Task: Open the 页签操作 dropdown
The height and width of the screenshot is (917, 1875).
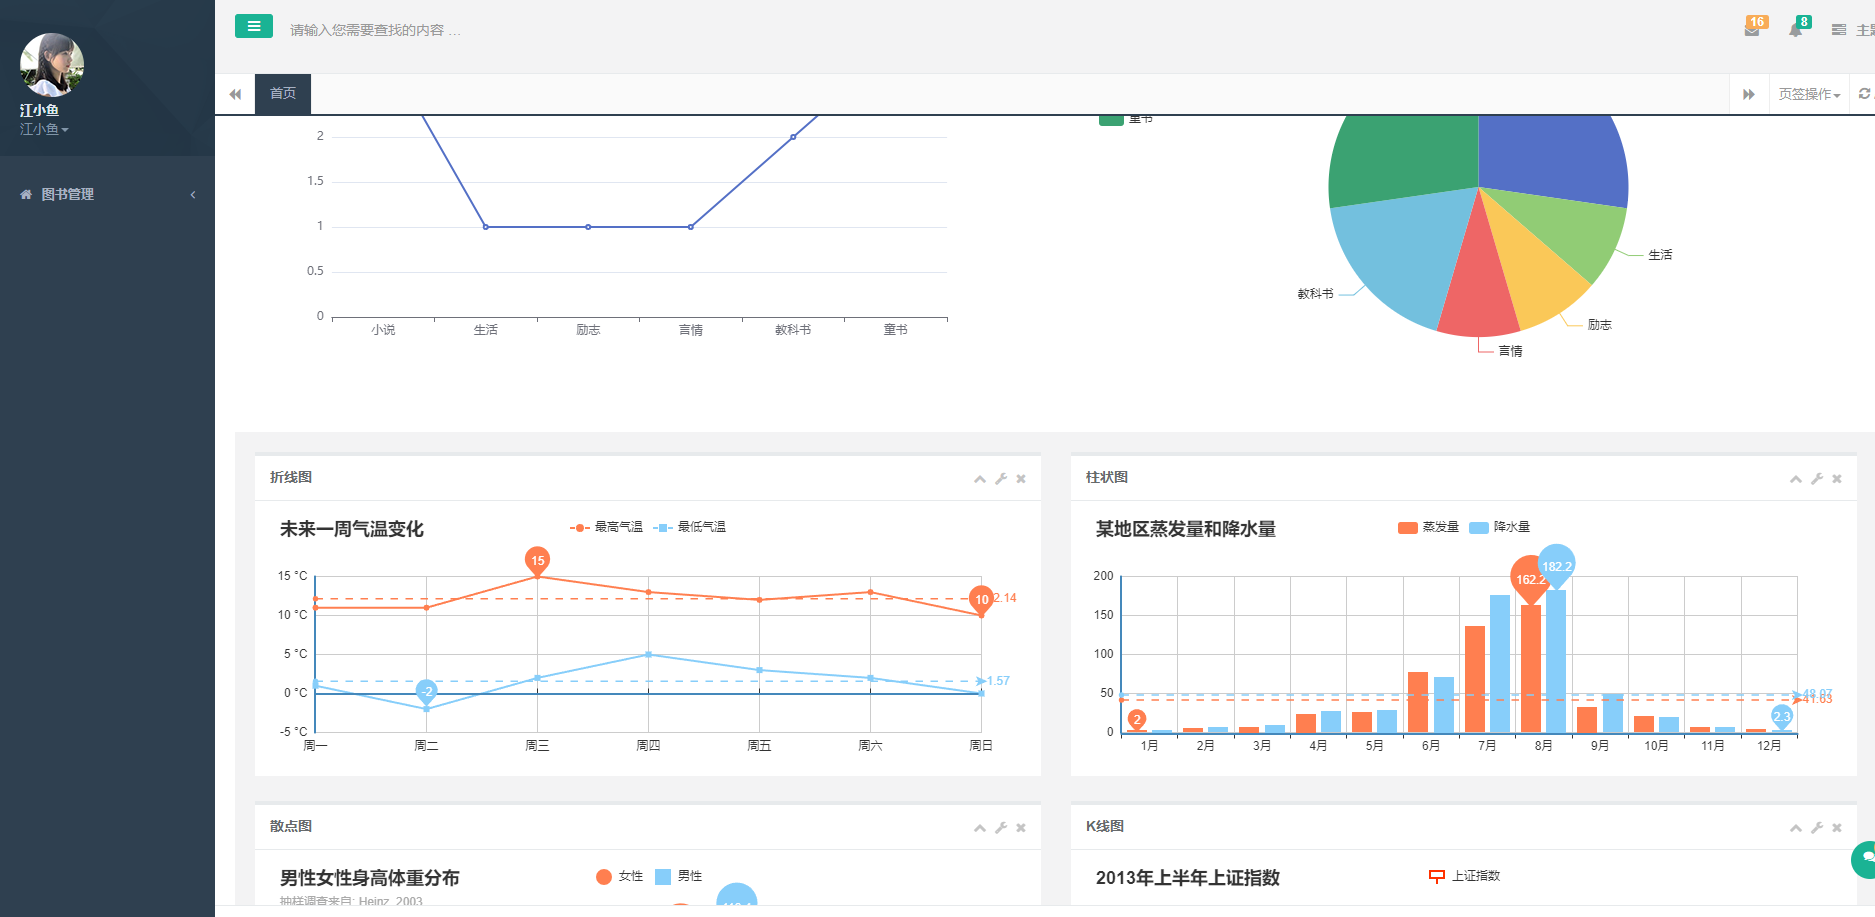Action: 1809,94
